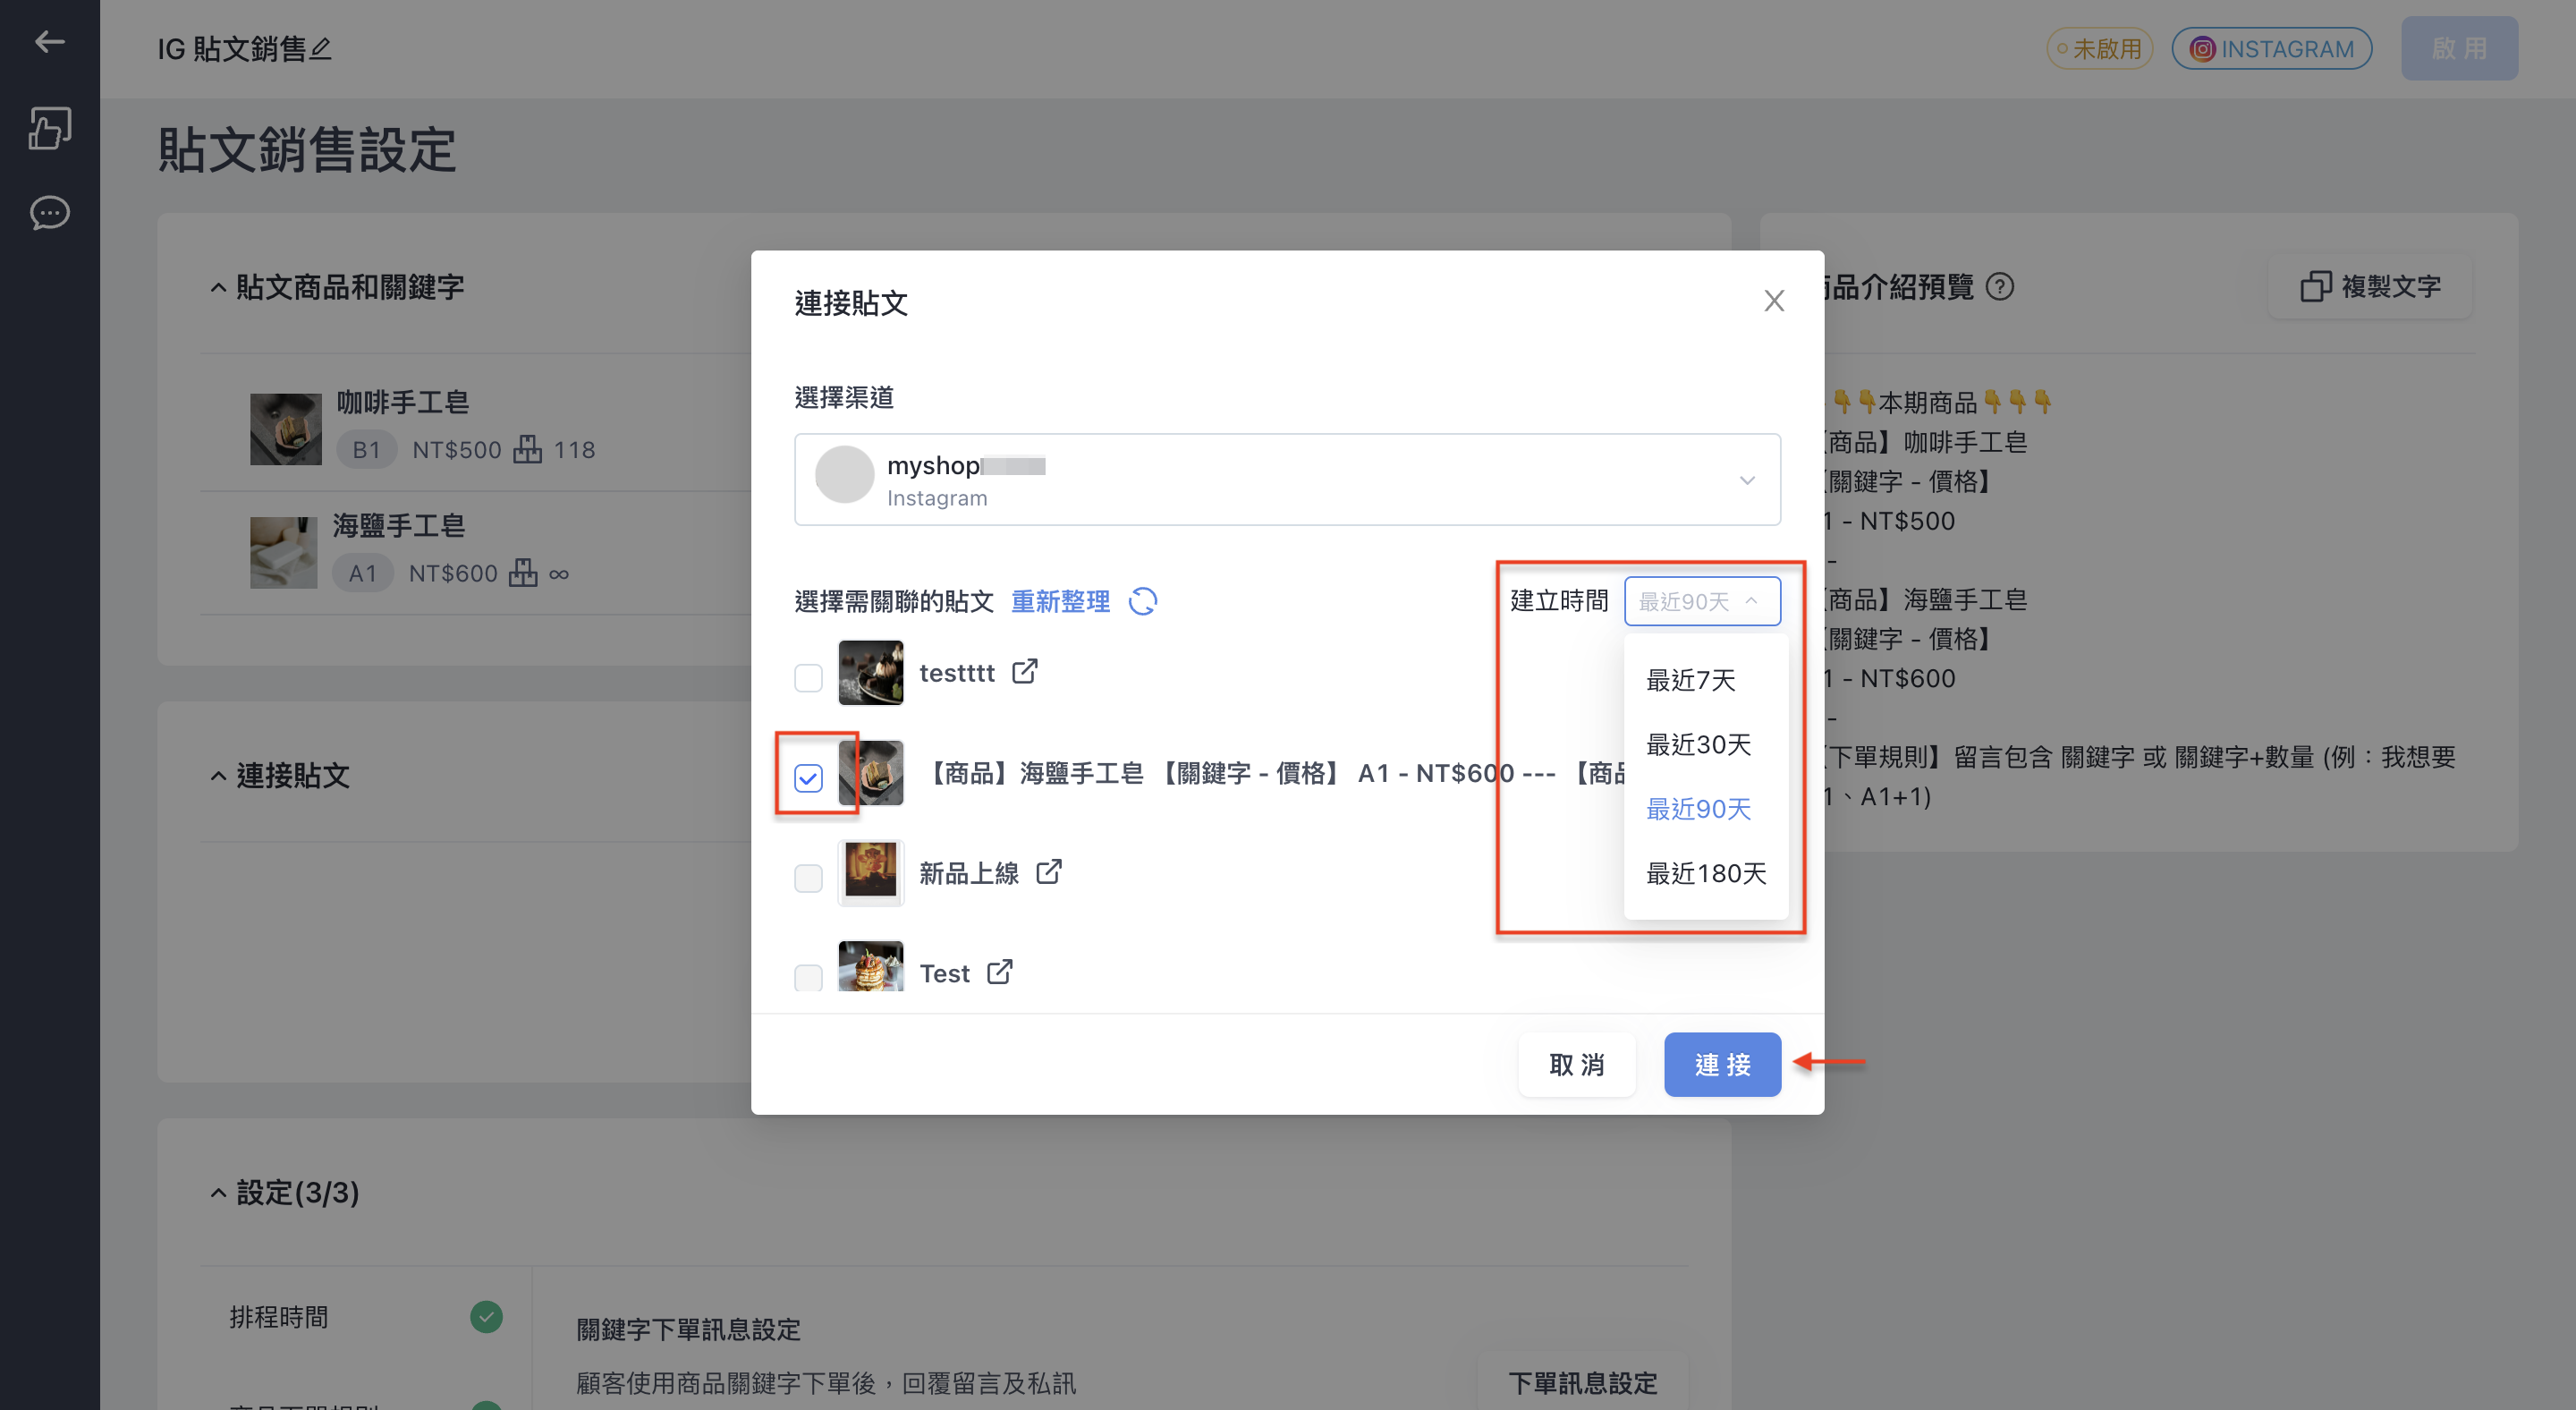Click the 新品上線 post thumbnail
2576x1410 pixels.
[871, 873]
